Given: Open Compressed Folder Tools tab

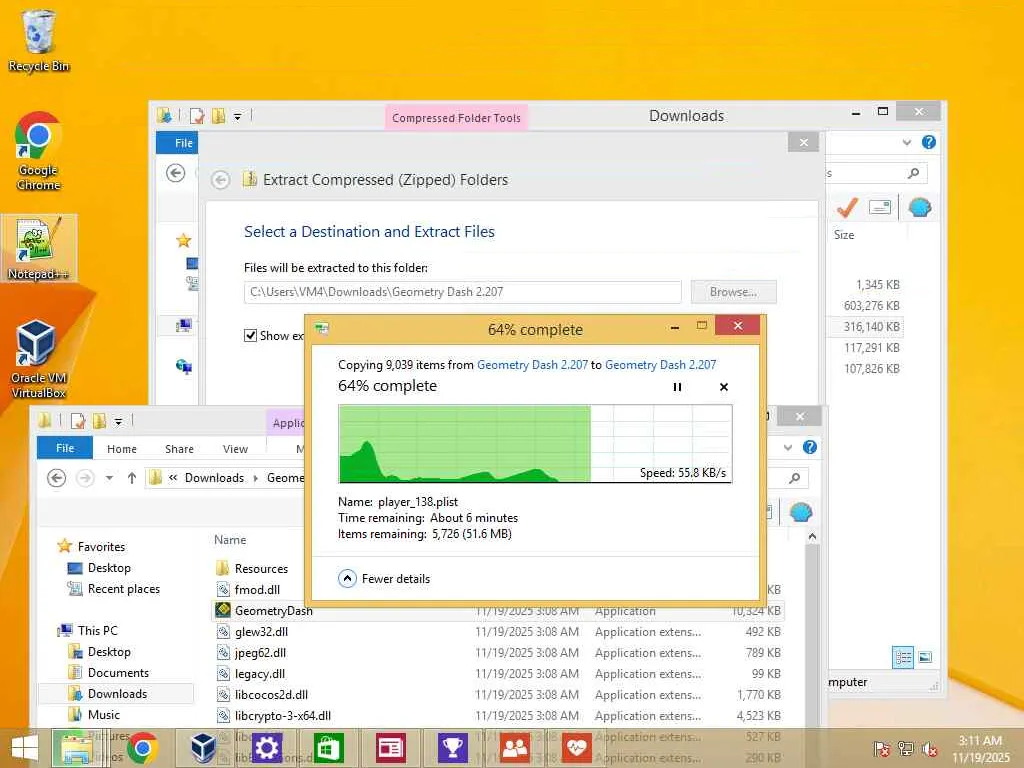Looking at the screenshot, I should (456, 118).
